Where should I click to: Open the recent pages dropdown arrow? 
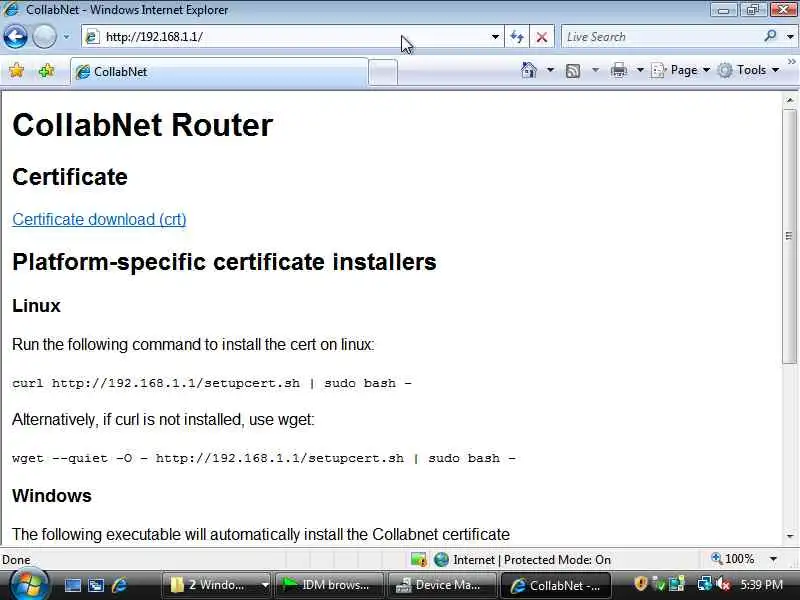coord(66,37)
